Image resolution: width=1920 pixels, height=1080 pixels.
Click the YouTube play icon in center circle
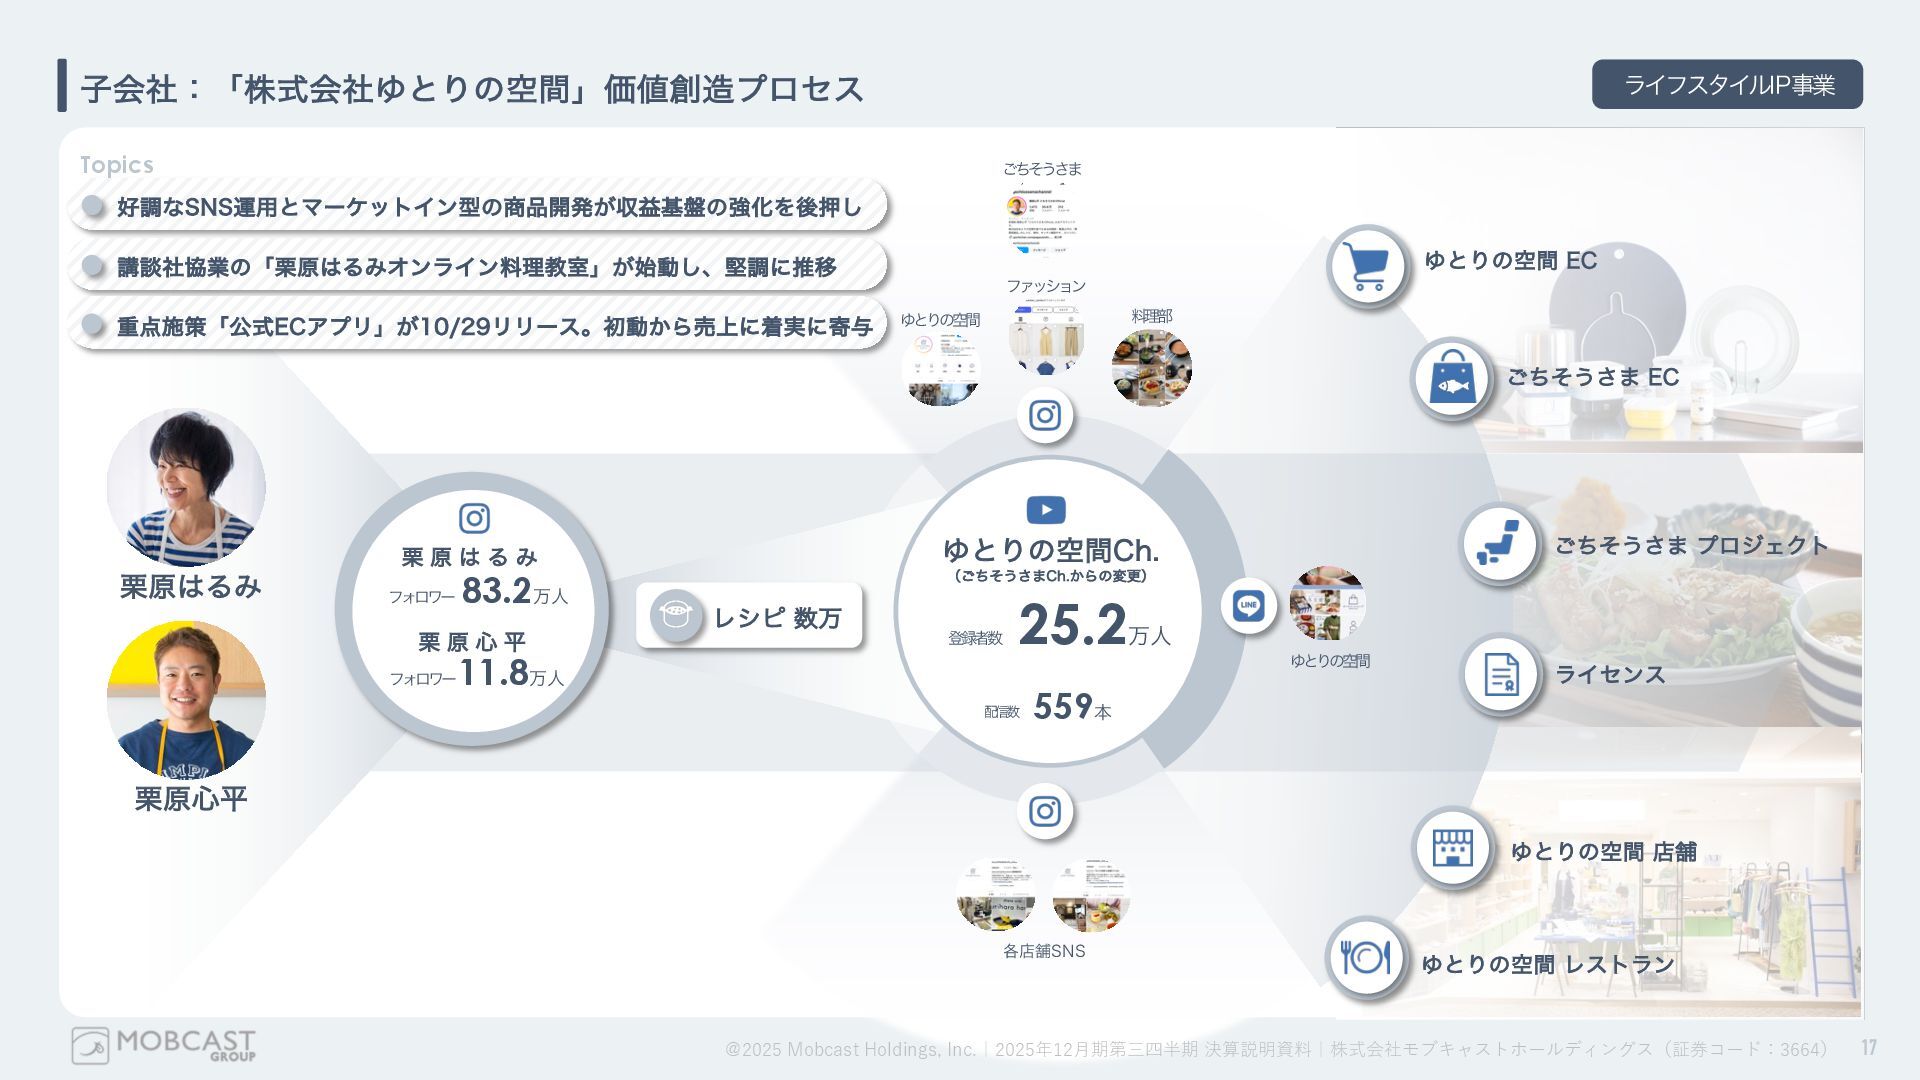(x=1046, y=510)
